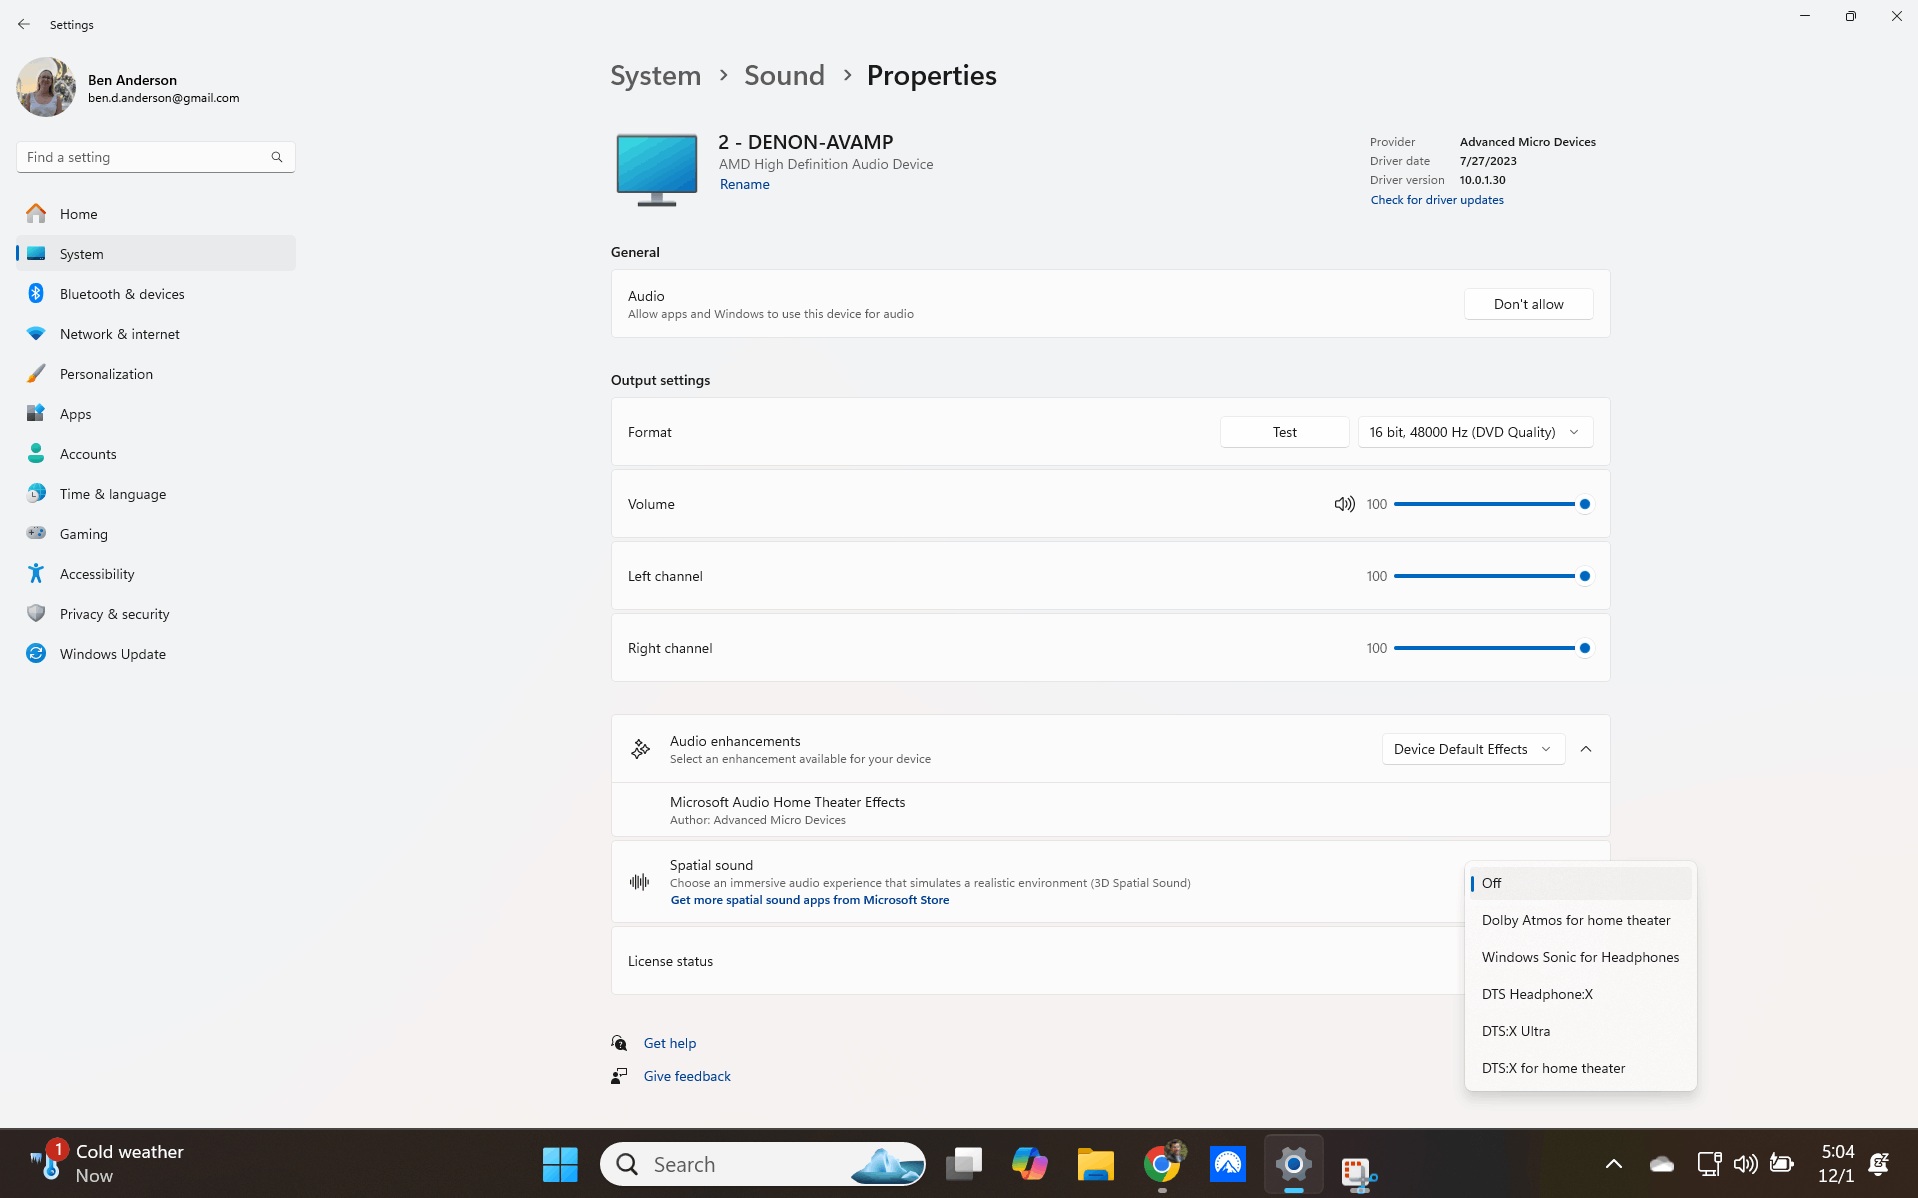Screen dimensions: 1918x1198
Task: Open the 5:04 clock and calendar
Action: point(1836,1165)
